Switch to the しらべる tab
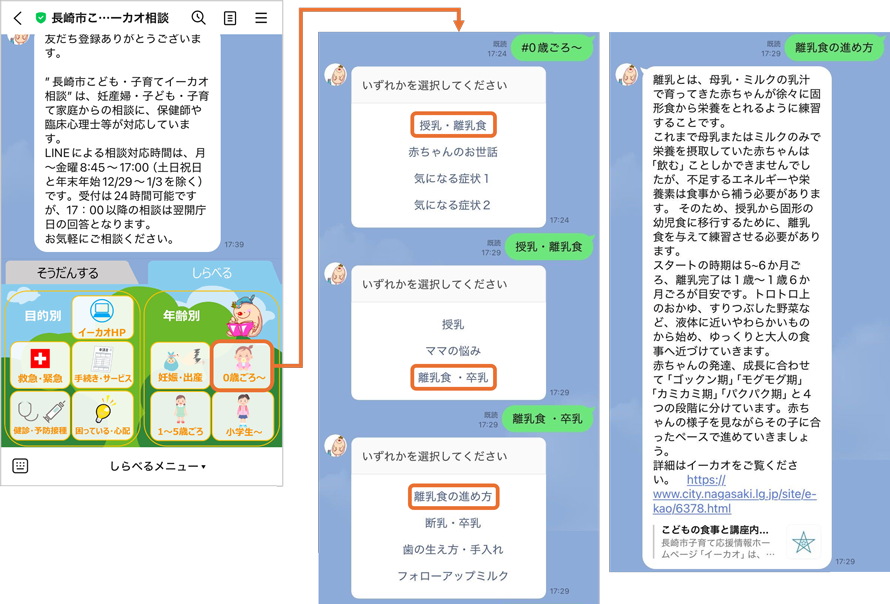 click(212, 273)
